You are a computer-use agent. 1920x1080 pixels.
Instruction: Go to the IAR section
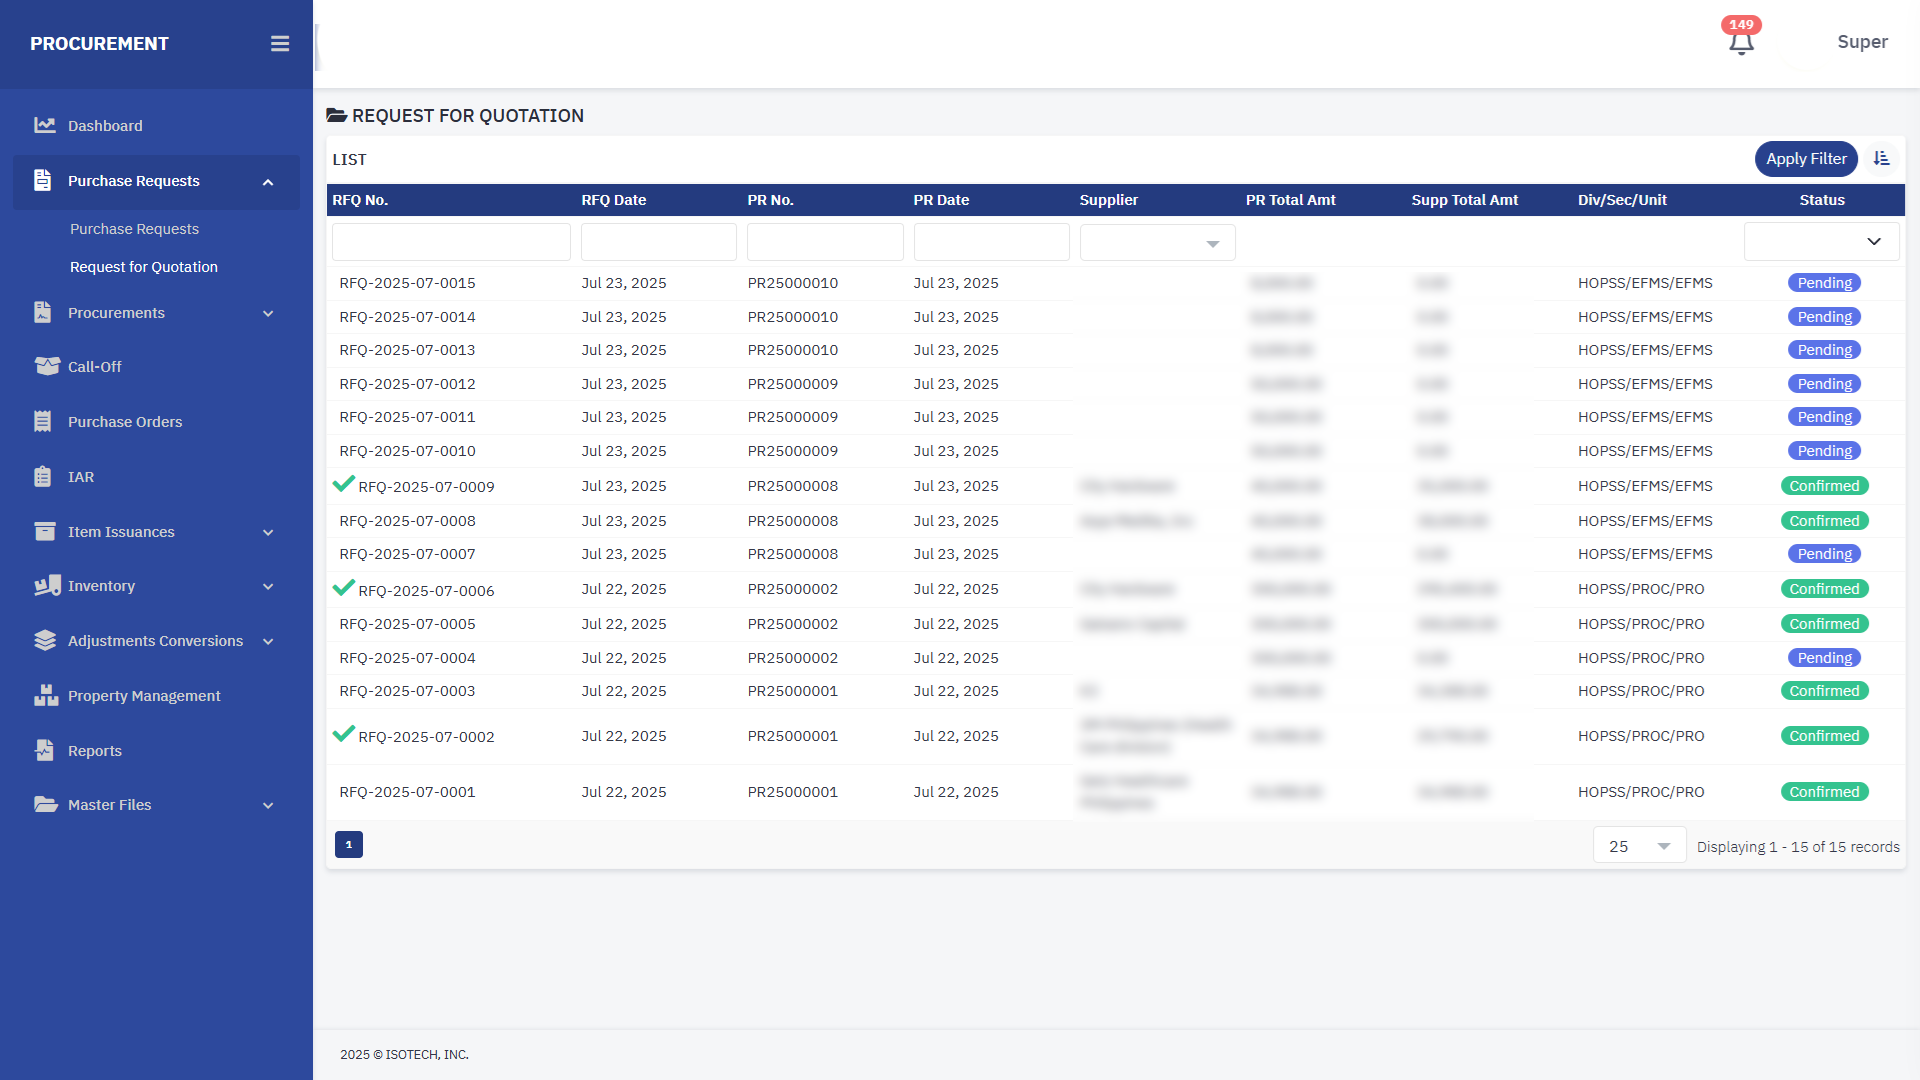(x=81, y=477)
